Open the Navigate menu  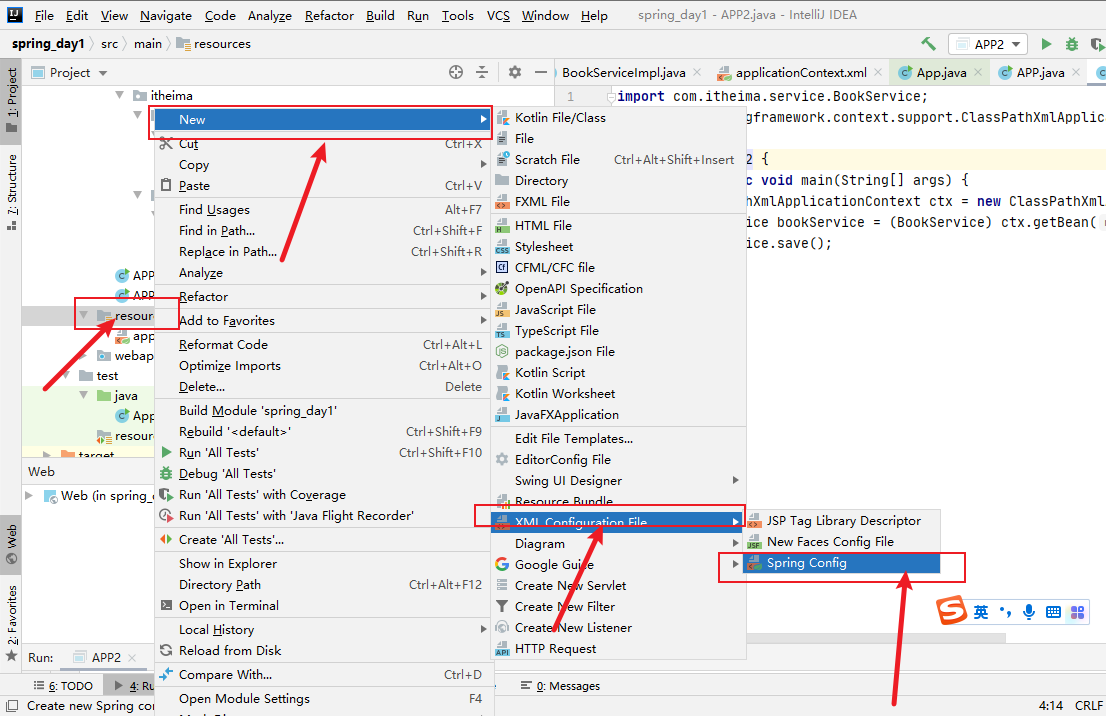pyautogui.click(x=166, y=16)
